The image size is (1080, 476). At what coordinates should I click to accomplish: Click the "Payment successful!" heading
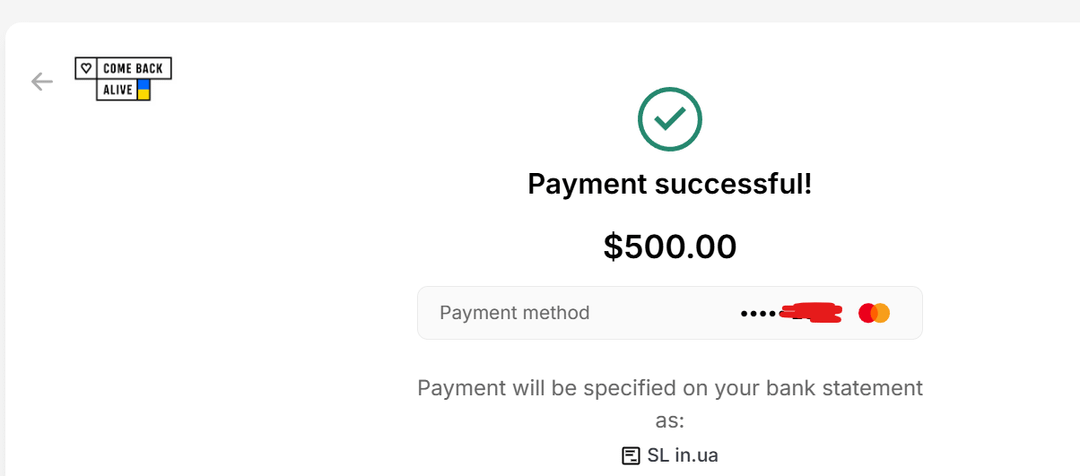pyautogui.click(x=670, y=184)
